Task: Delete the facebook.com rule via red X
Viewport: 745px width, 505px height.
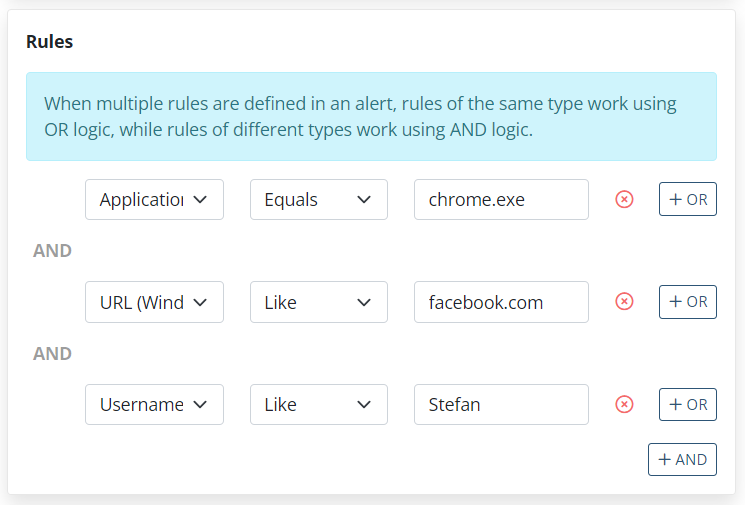Action: [624, 302]
